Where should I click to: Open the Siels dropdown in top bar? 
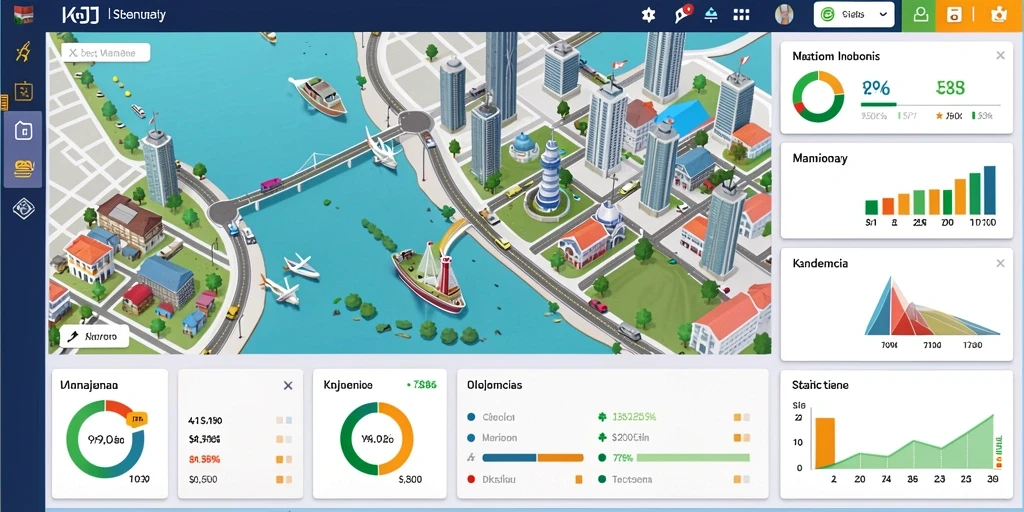(854, 14)
